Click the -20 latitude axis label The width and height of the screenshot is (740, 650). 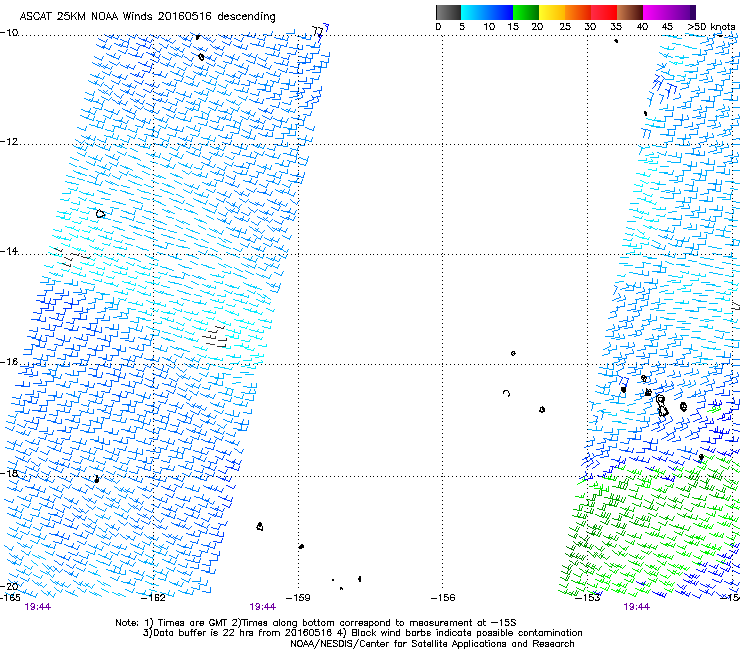point(9,586)
